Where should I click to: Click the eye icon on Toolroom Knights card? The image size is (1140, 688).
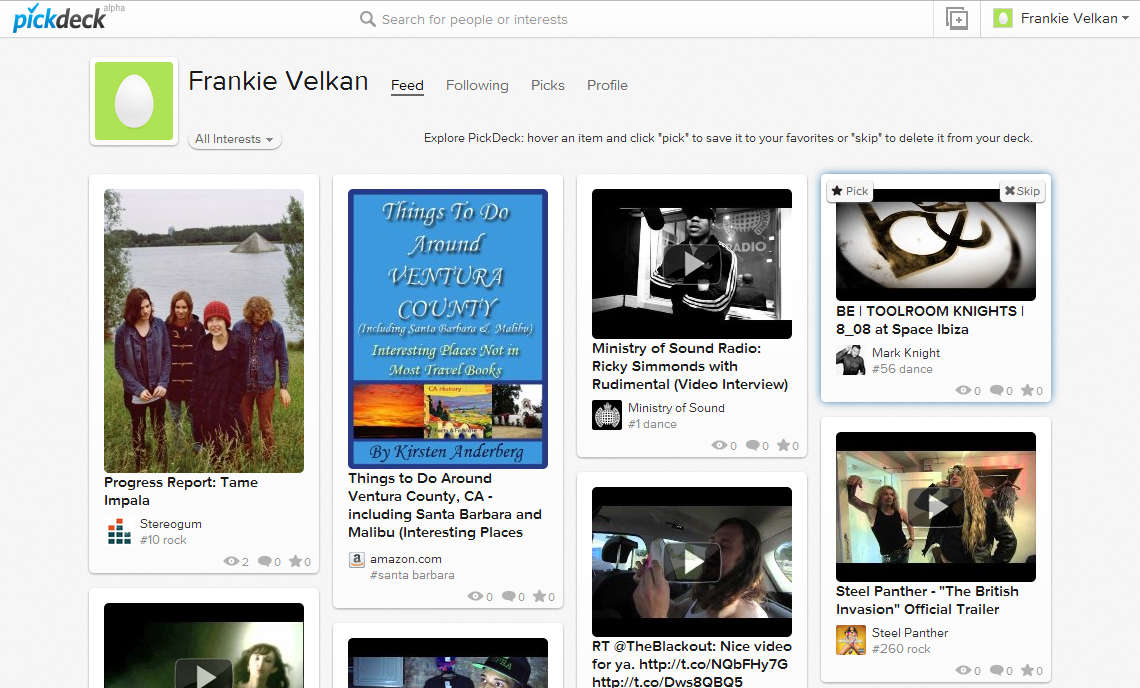pos(963,391)
